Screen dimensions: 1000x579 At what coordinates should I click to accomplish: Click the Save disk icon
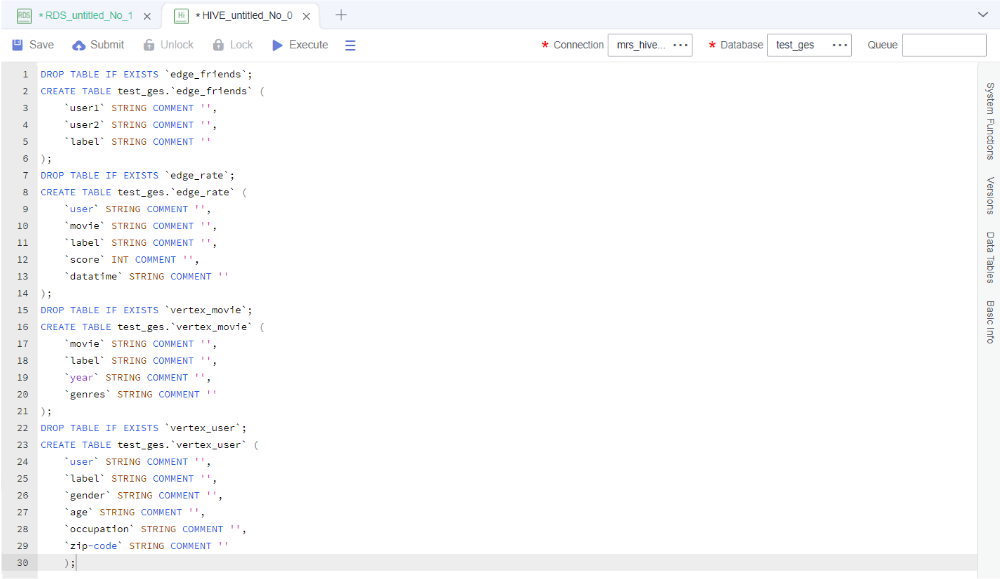(x=18, y=45)
